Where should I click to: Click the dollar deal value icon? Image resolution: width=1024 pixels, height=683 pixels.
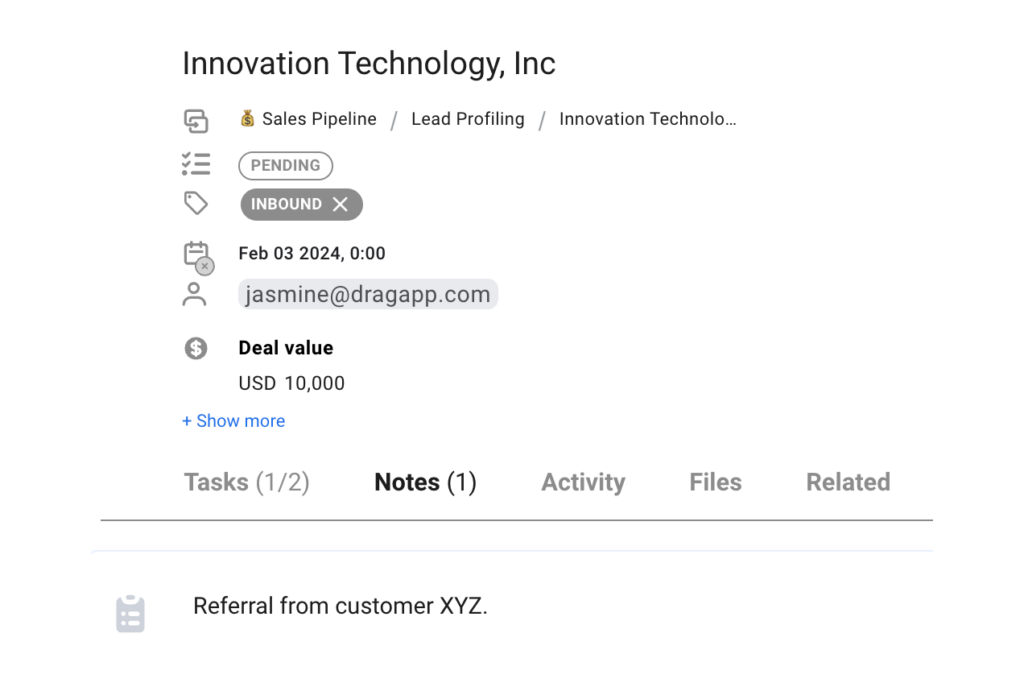pyautogui.click(x=196, y=348)
